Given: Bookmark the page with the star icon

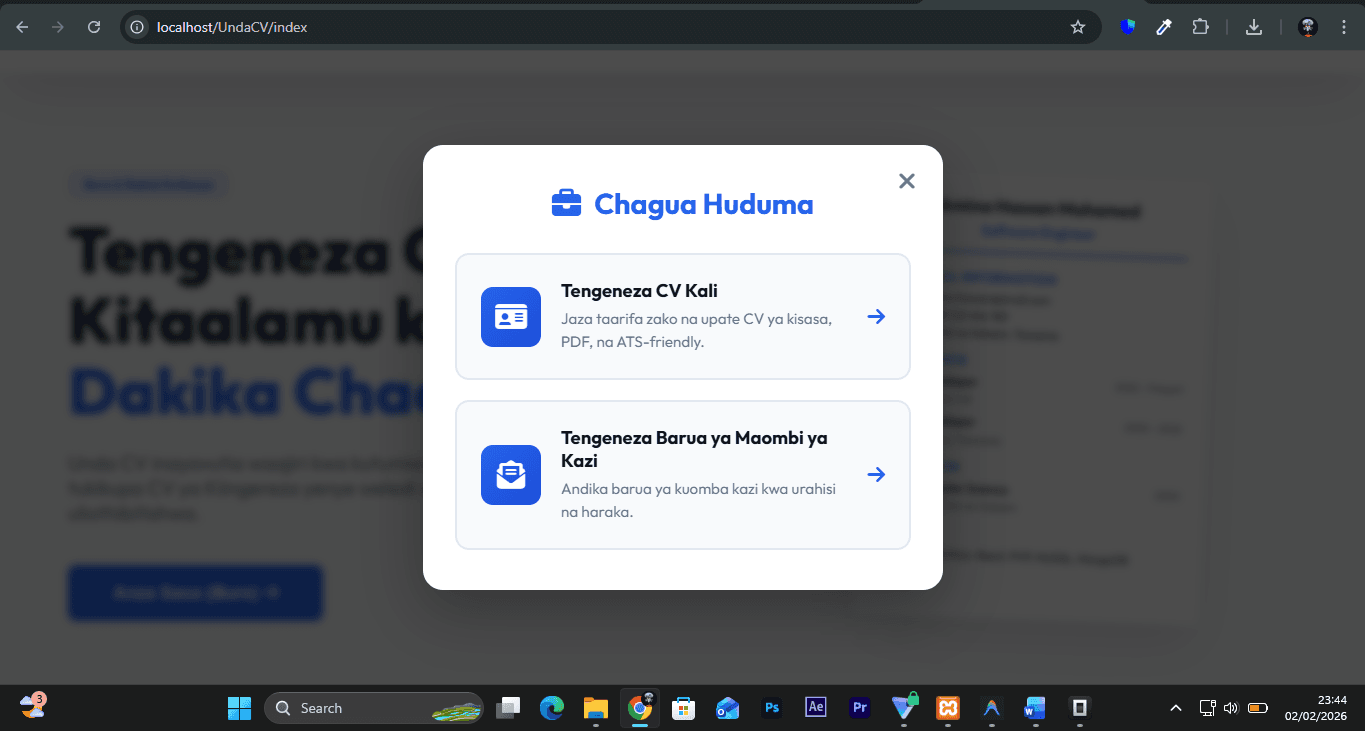Looking at the screenshot, I should [1078, 27].
